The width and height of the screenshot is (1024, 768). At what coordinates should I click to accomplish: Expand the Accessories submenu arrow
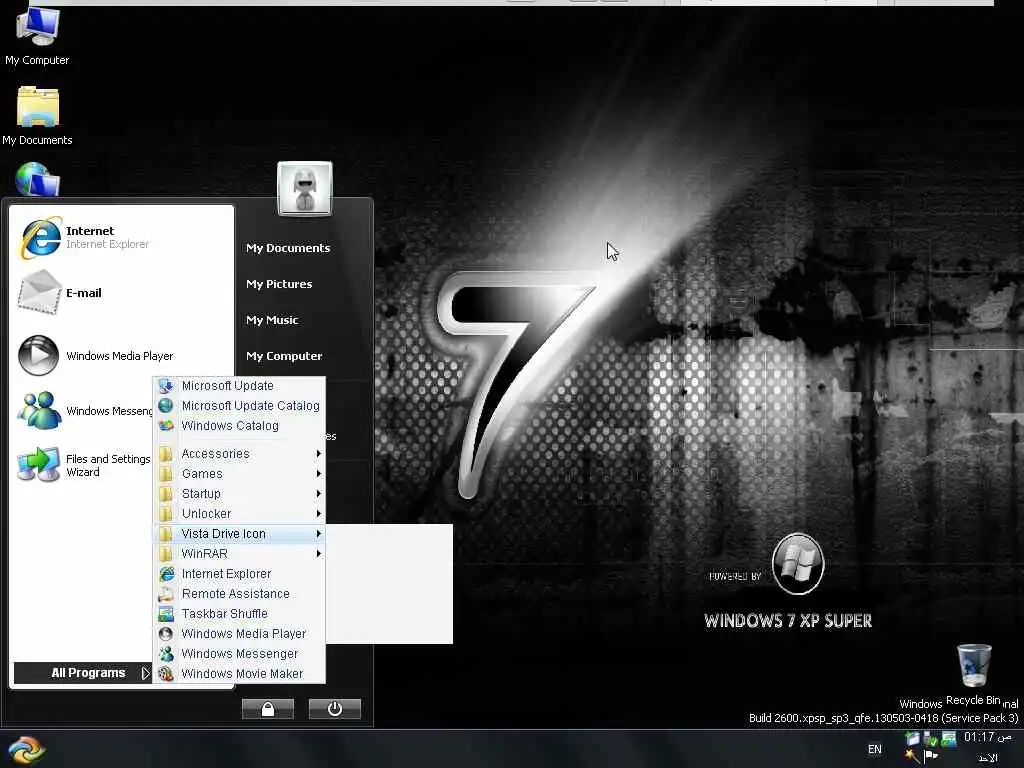click(318, 454)
